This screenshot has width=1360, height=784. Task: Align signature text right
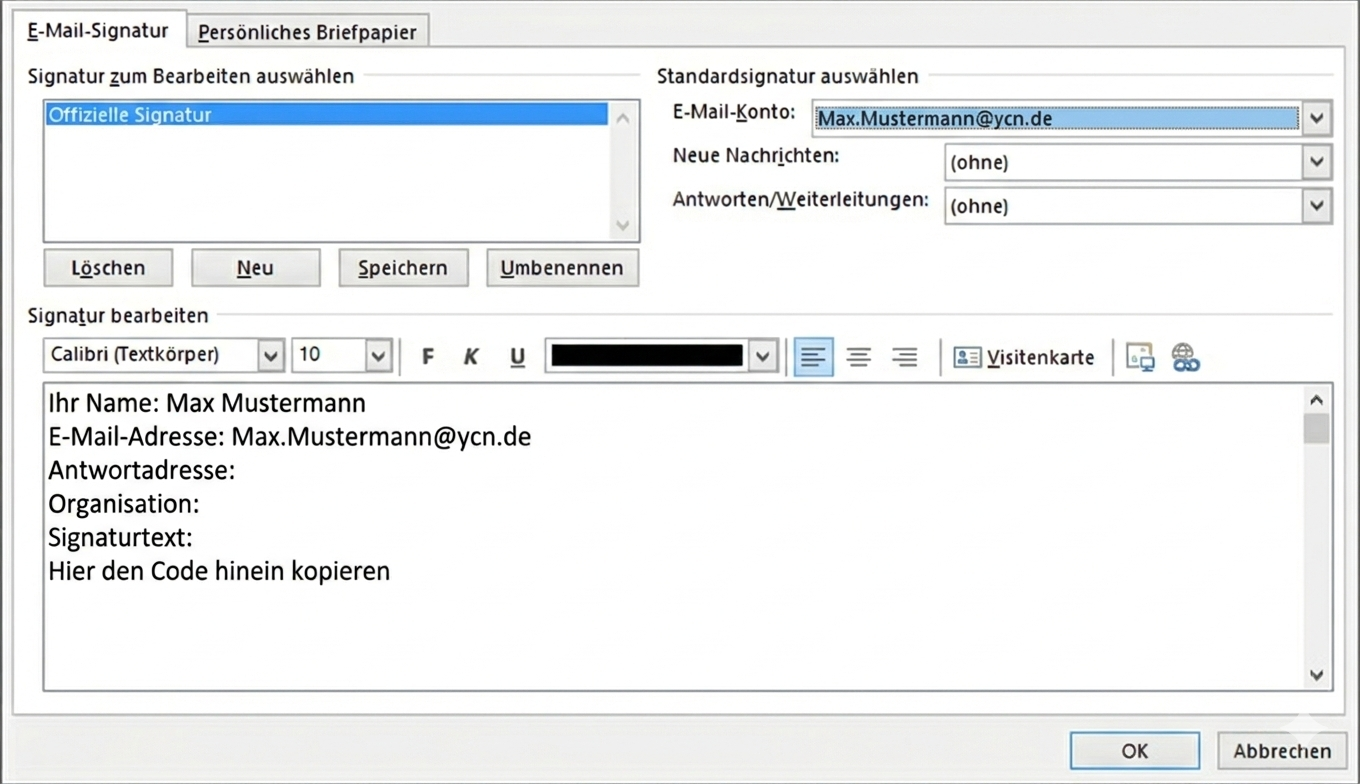click(x=905, y=357)
